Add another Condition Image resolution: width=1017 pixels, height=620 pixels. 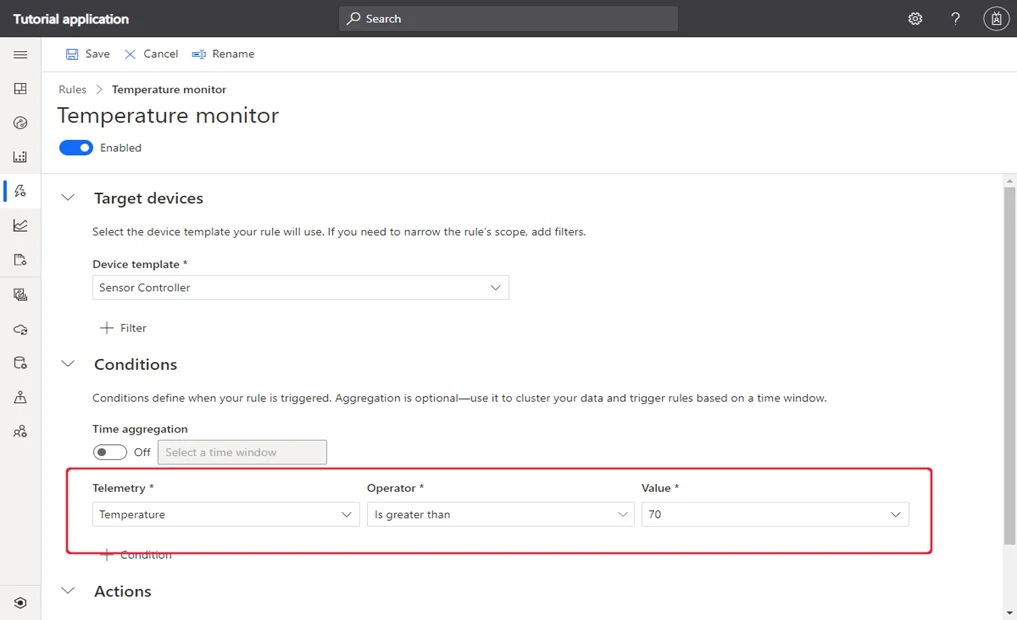136,555
